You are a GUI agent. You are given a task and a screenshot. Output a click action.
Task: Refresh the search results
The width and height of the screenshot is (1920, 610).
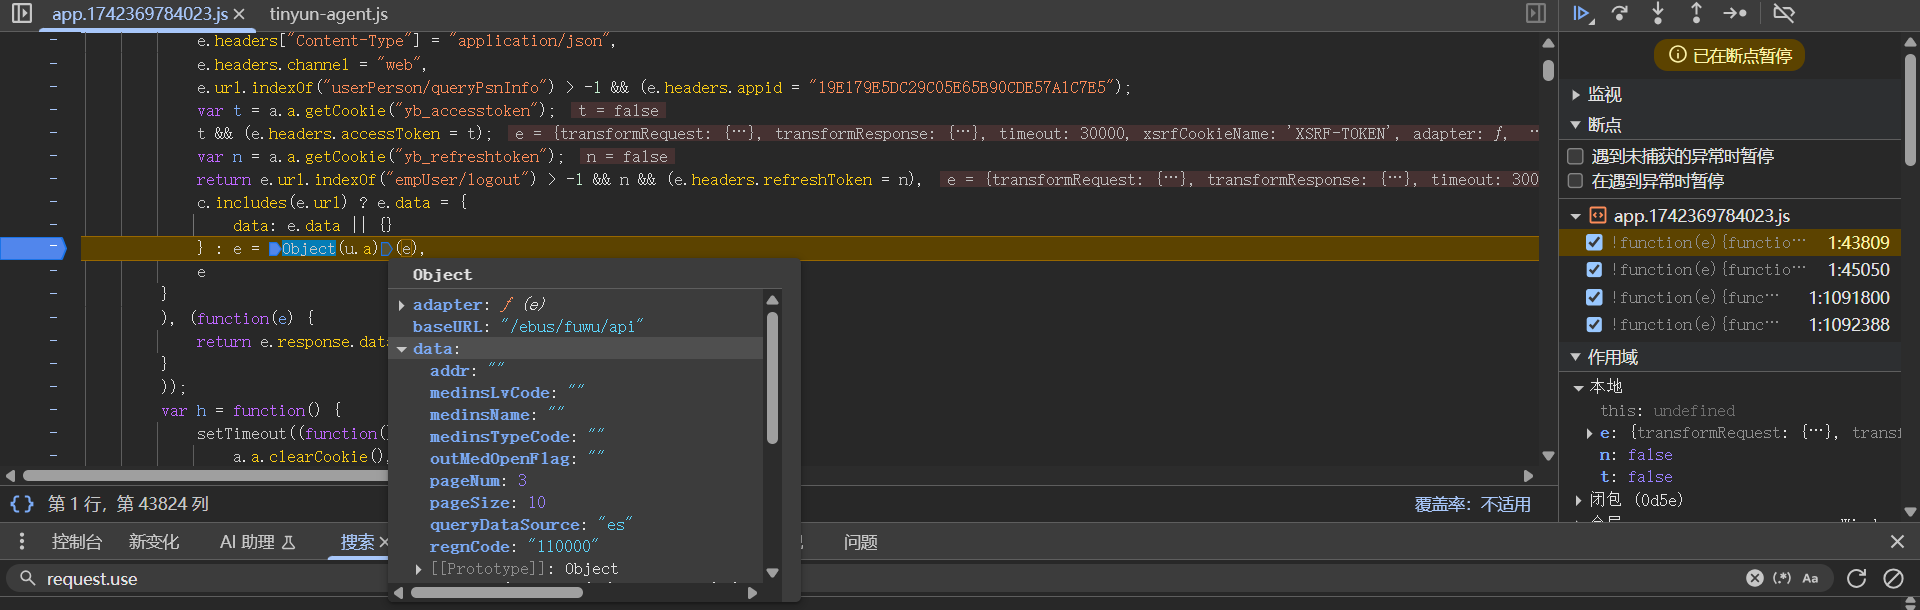tap(1857, 578)
